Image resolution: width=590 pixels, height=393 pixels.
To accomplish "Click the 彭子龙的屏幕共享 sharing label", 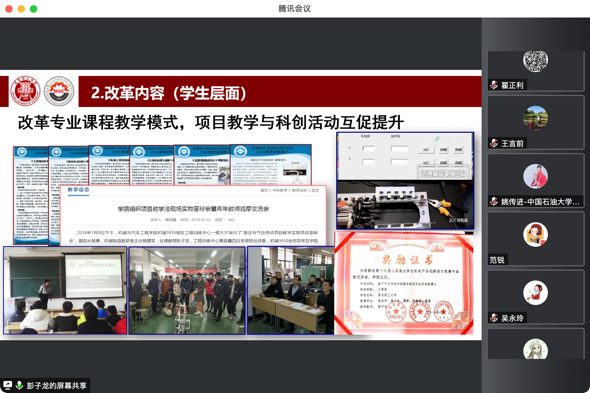I will 56,385.
